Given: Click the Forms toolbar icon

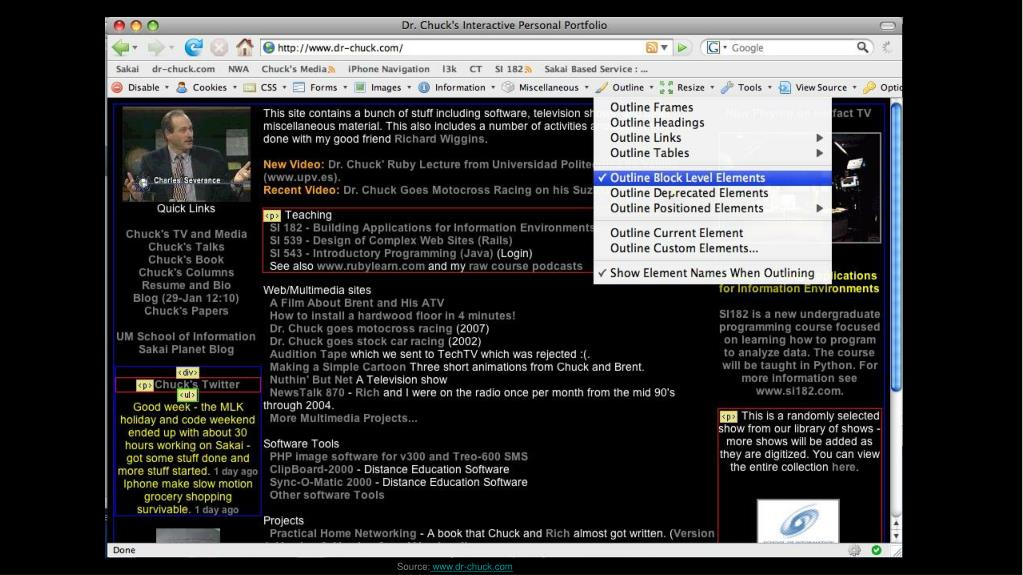Looking at the screenshot, I should coord(299,87).
